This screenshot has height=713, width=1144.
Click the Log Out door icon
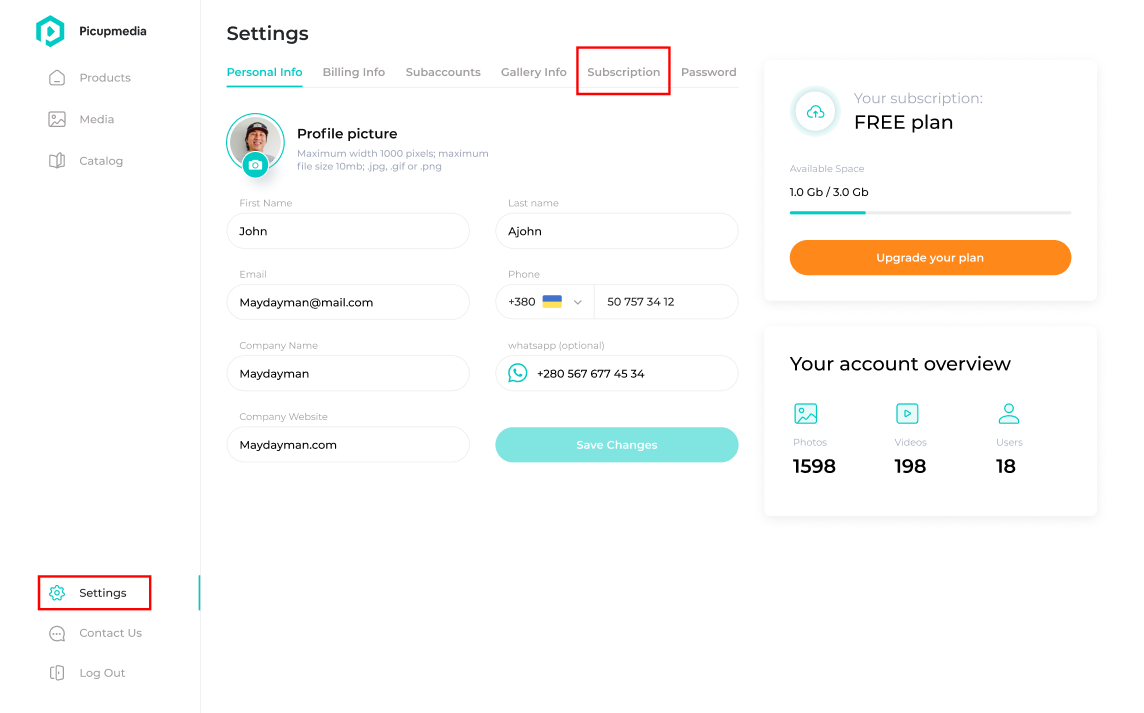coord(57,673)
